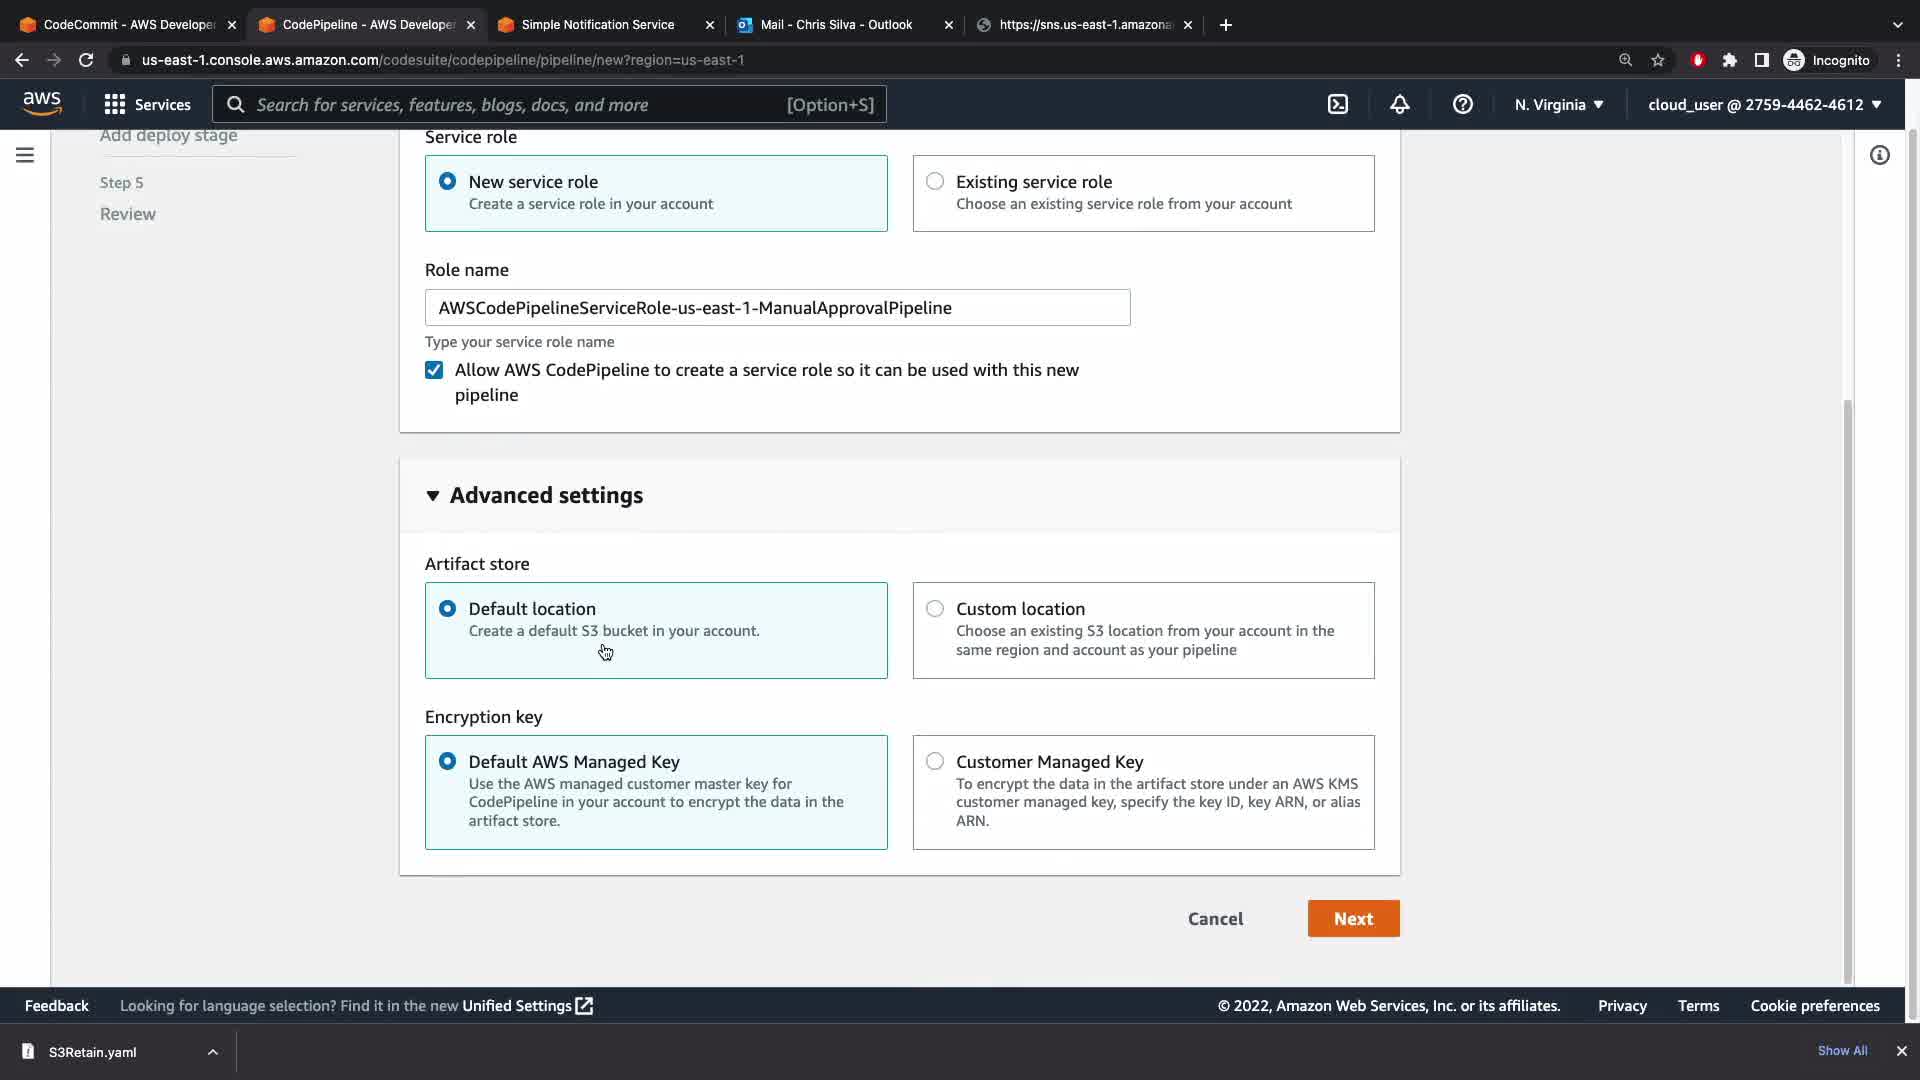Viewport: 1920px width, 1080px height.
Task: Select Custom location artifact store
Action: click(935, 609)
